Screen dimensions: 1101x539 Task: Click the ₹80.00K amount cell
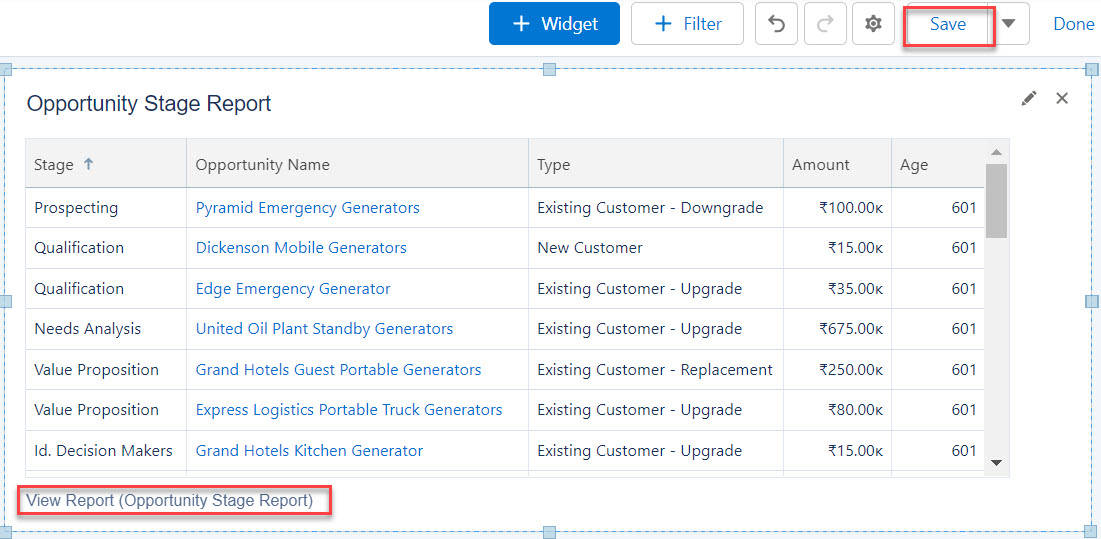point(838,409)
